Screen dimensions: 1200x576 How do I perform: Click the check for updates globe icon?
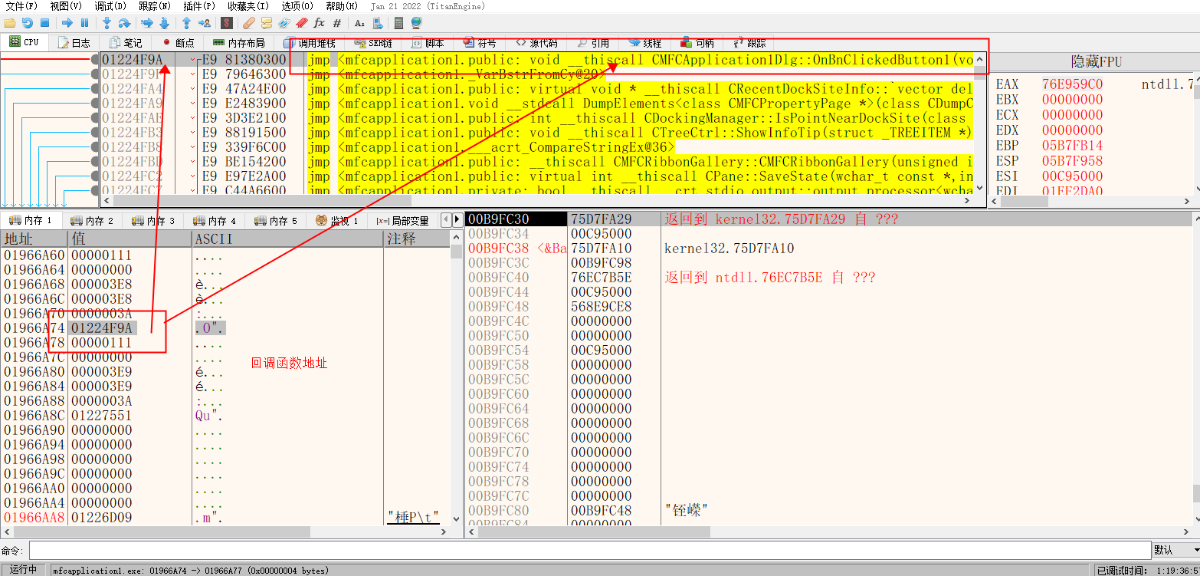[x=416, y=23]
